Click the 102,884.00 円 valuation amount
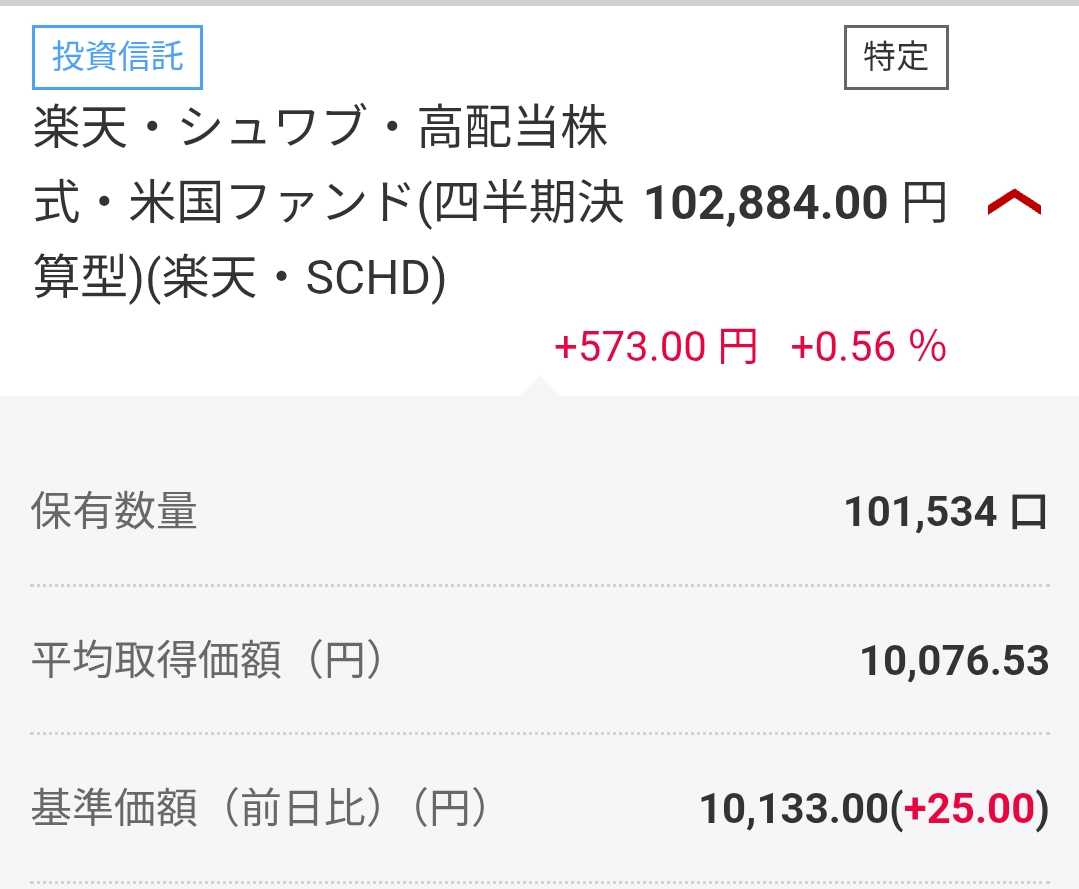1079x889 pixels. point(766,205)
